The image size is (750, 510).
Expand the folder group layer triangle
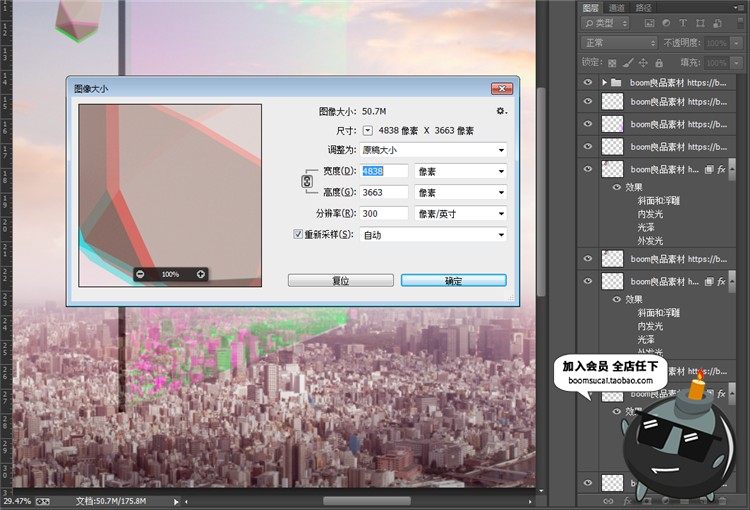pyautogui.click(x=605, y=82)
